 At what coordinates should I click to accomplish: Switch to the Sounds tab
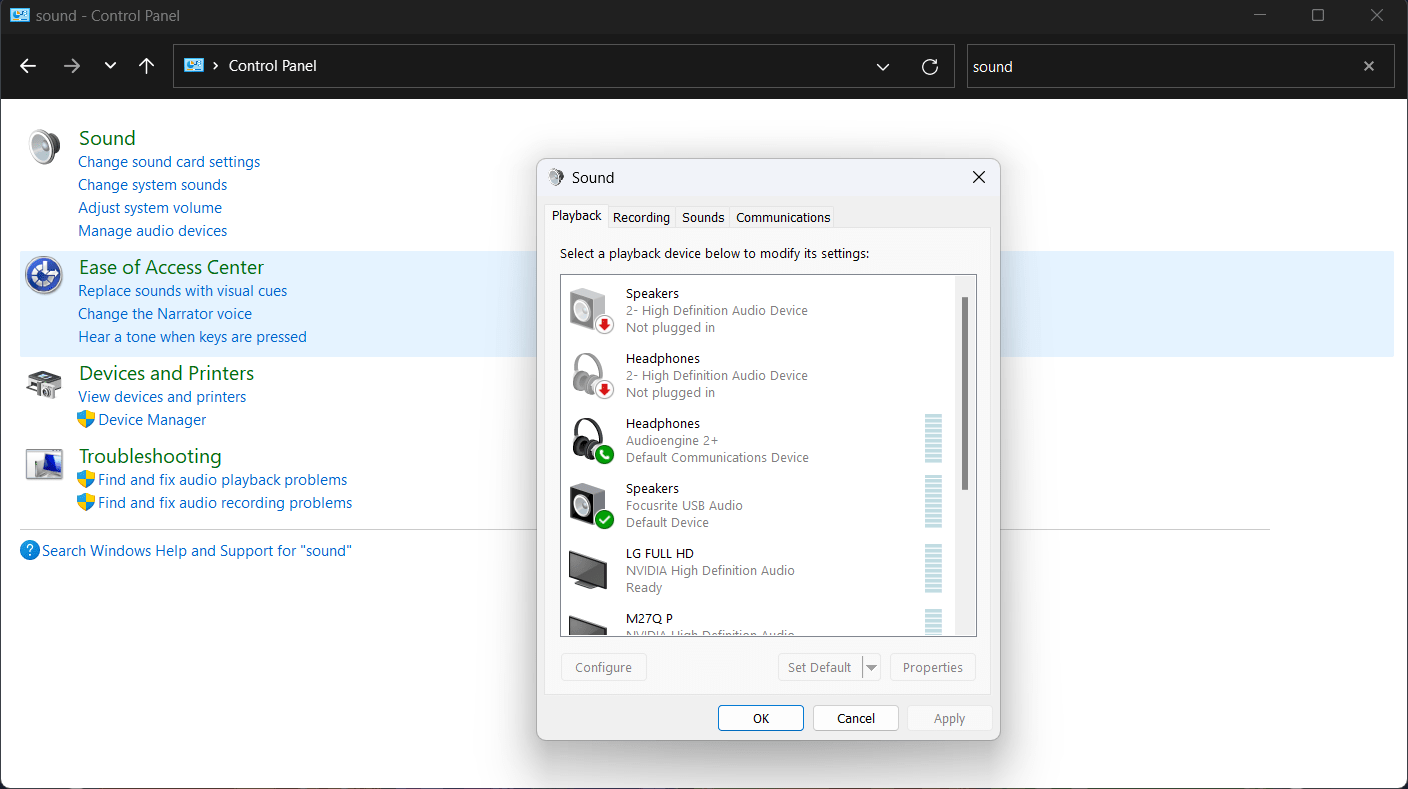click(703, 217)
